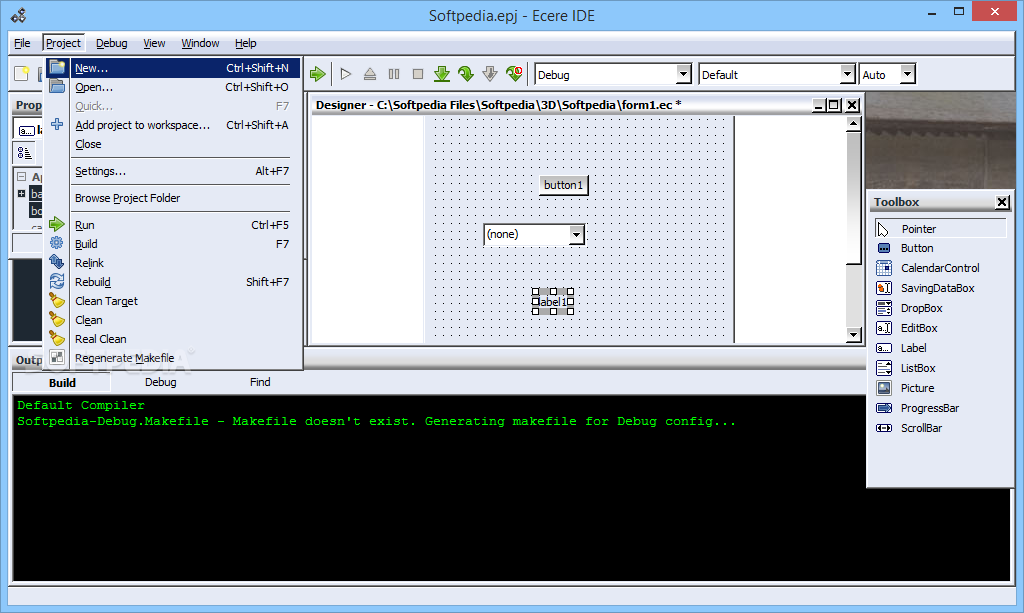This screenshot has width=1024, height=613.
Task: Select Settings... from the Project menu
Action: point(174,171)
